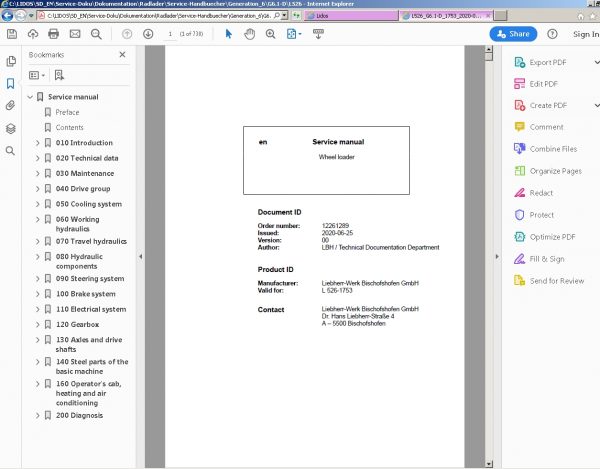
Task: Click the zoom in plus magnifier
Action: tap(271, 34)
